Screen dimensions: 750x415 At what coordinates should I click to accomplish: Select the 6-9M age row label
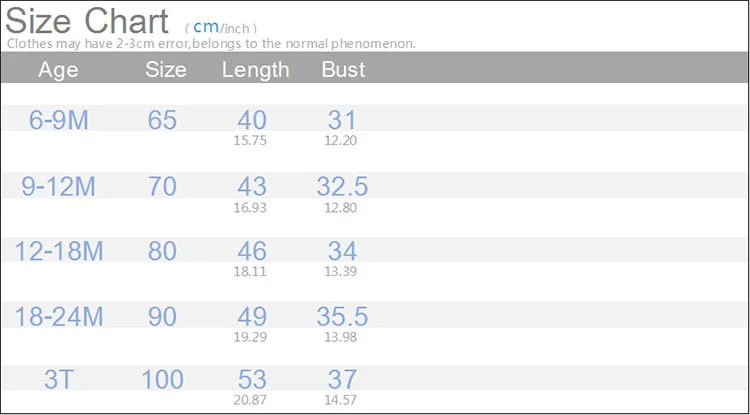59,120
